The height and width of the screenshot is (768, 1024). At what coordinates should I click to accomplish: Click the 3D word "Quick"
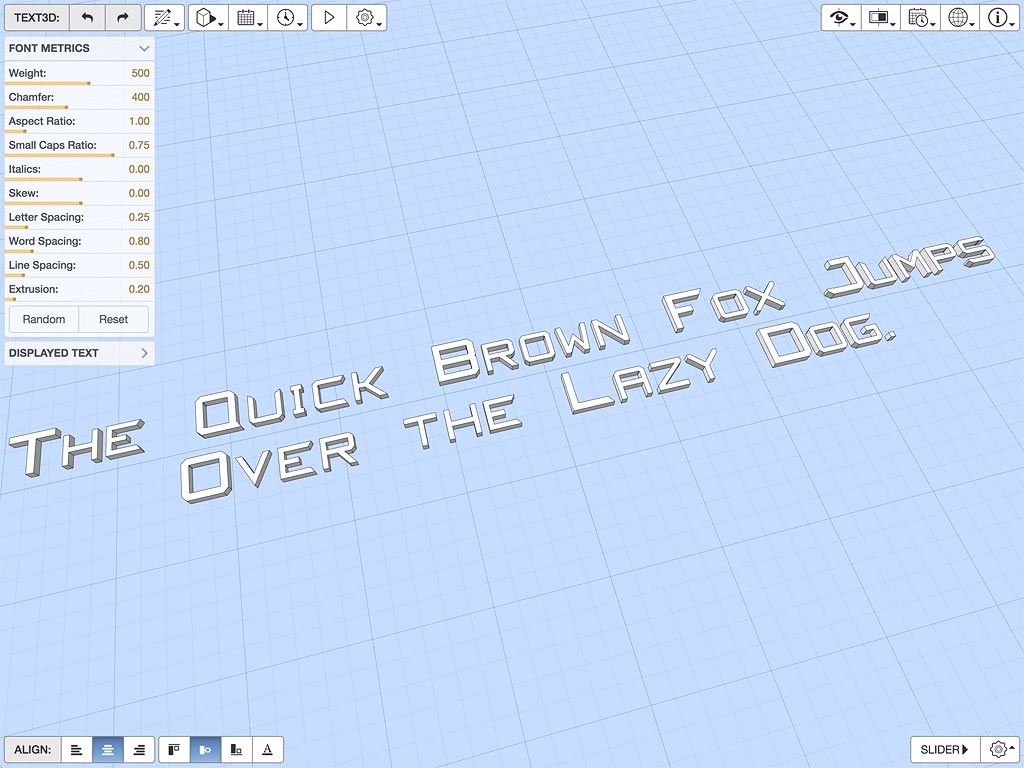pos(291,402)
